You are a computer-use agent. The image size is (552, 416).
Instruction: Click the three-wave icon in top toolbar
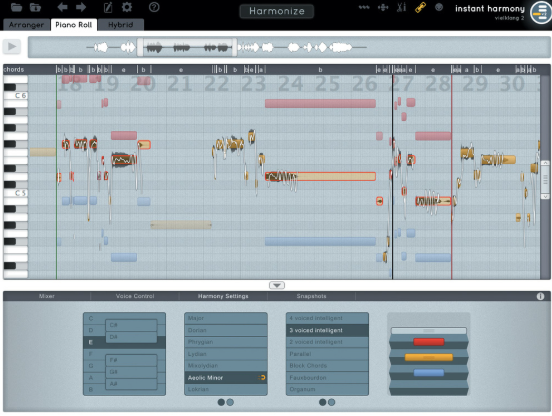point(364,7)
